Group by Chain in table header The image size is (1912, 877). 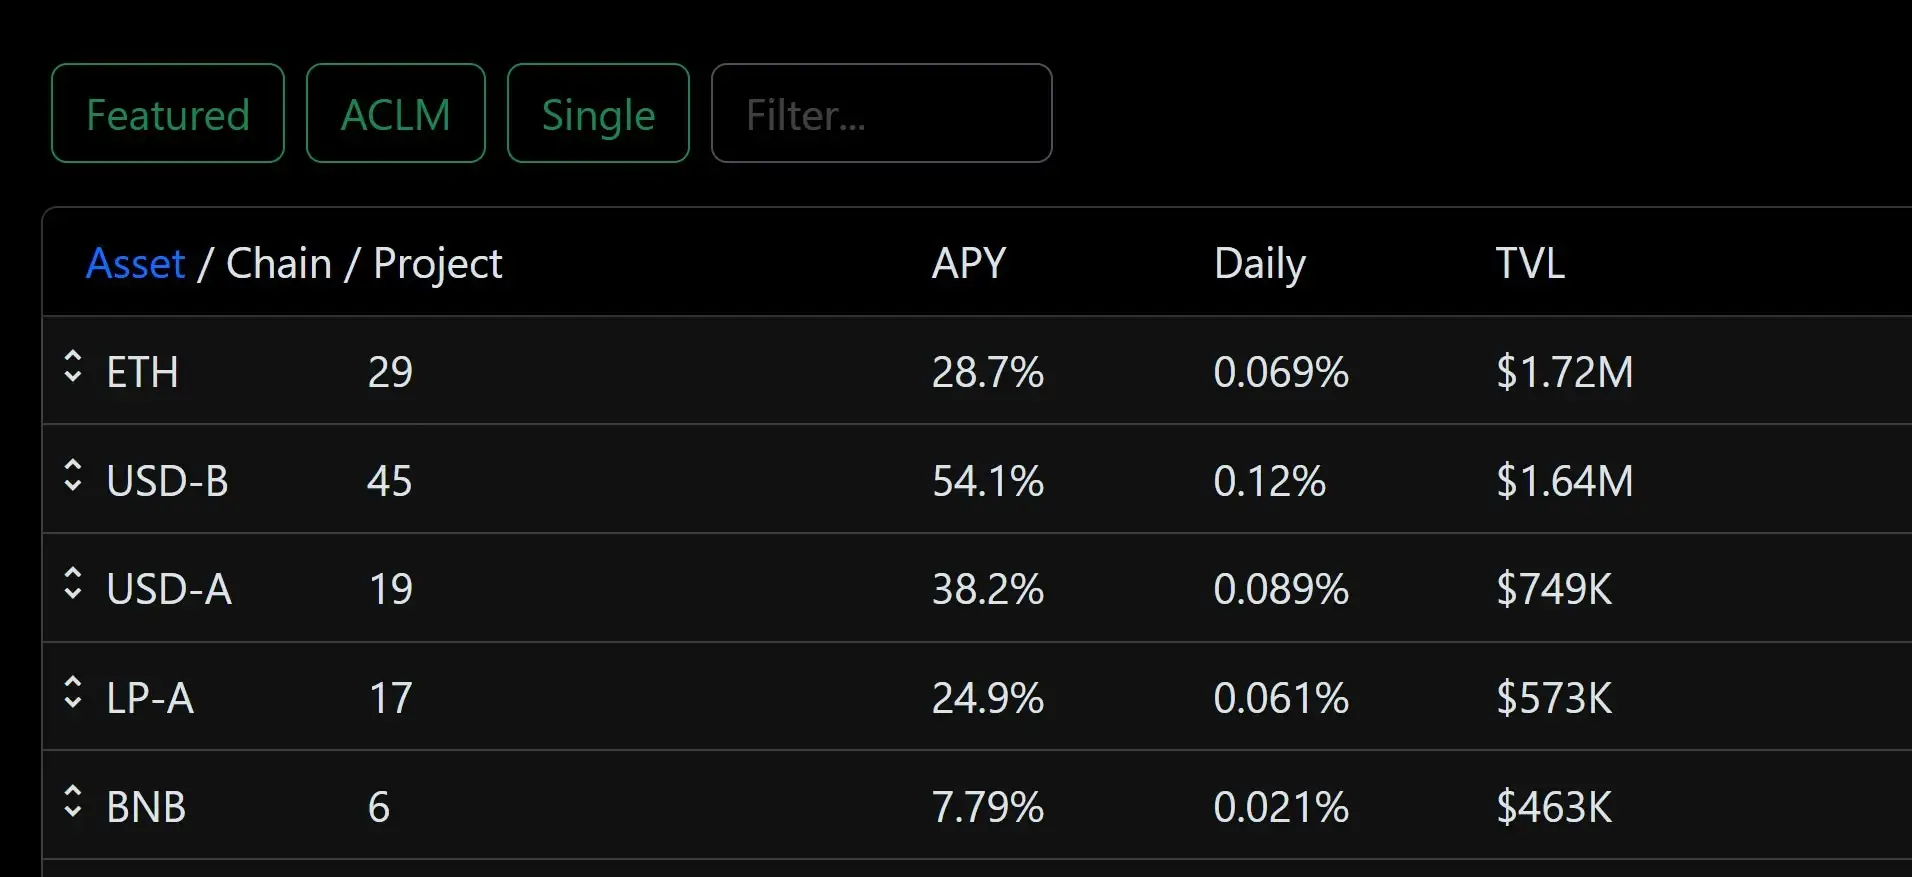(279, 264)
